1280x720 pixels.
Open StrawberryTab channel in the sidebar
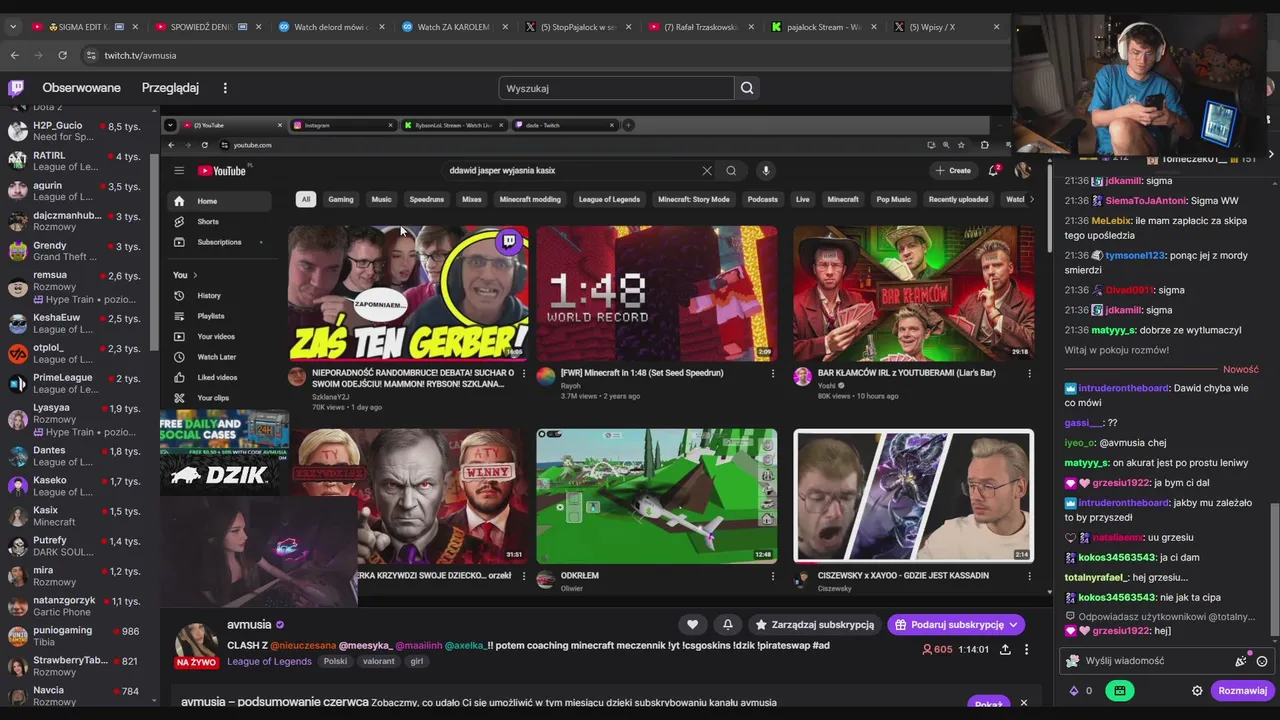[x=76, y=666]
